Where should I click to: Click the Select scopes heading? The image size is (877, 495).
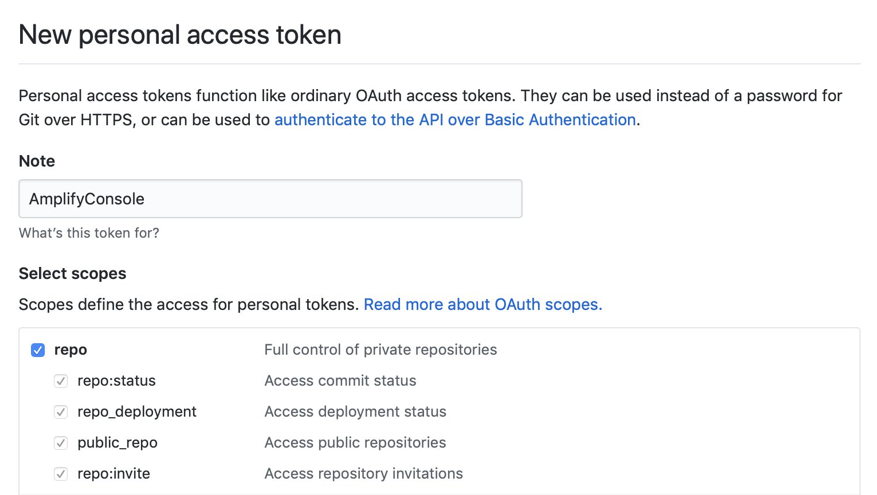72,273
